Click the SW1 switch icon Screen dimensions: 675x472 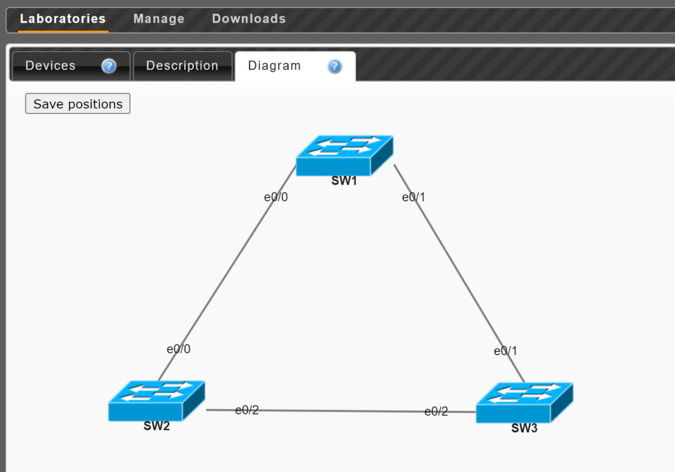(x=344, y=155)
